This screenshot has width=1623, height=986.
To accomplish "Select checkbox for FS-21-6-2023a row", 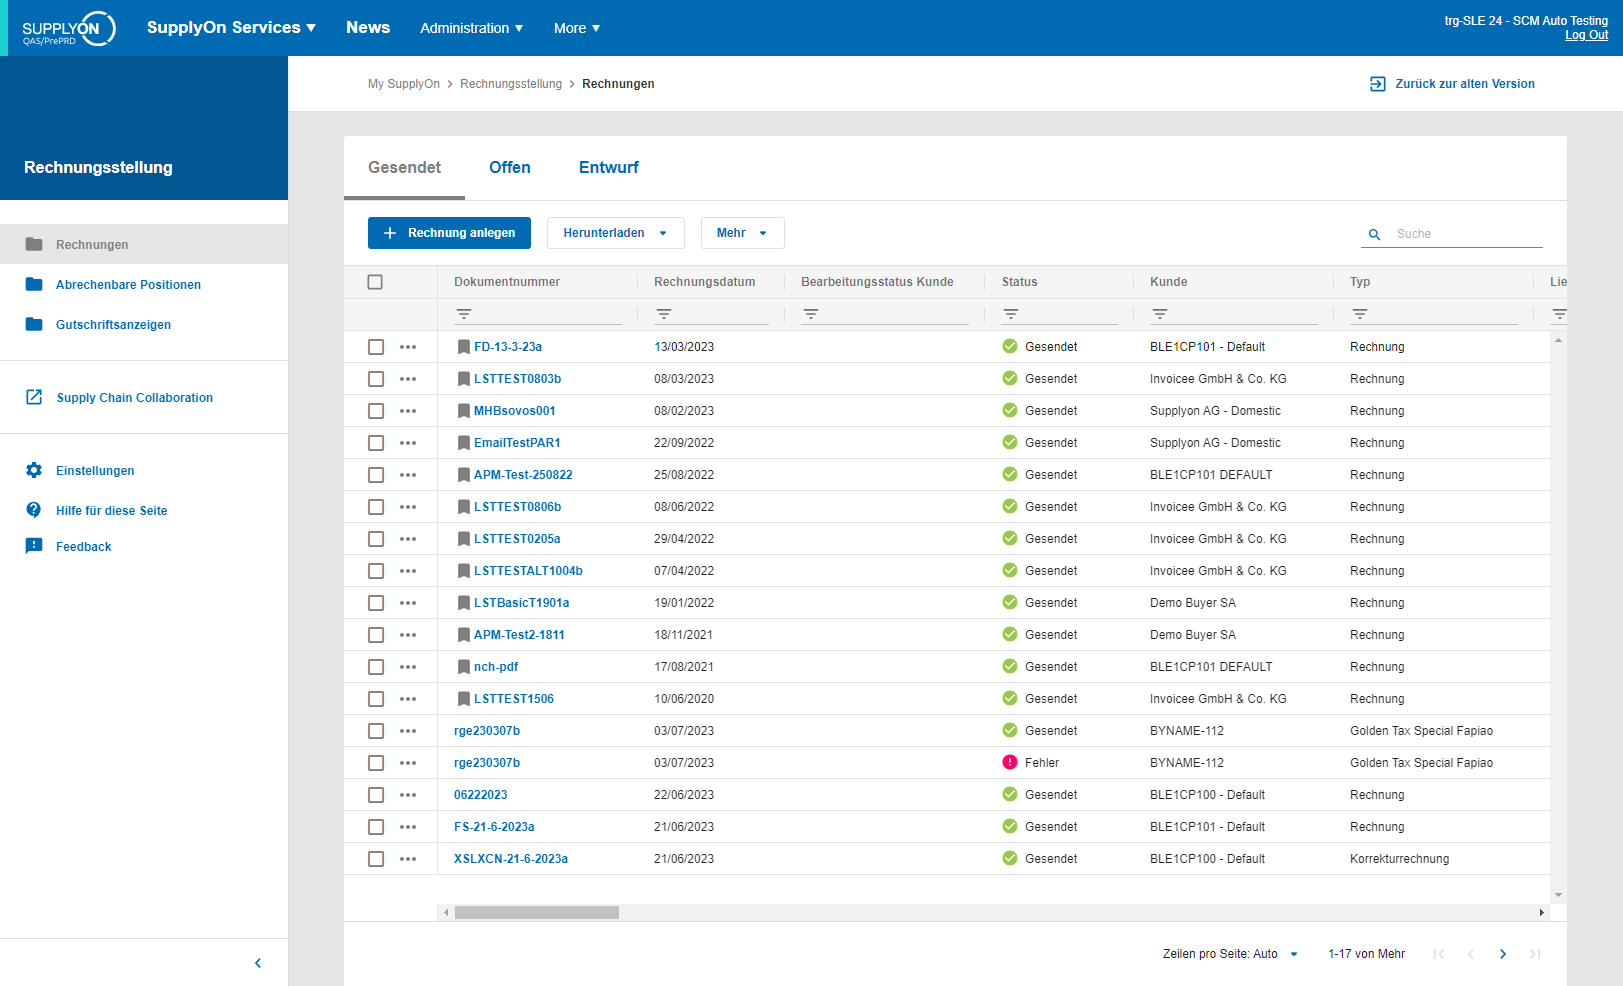I will (x=376, y=827).
